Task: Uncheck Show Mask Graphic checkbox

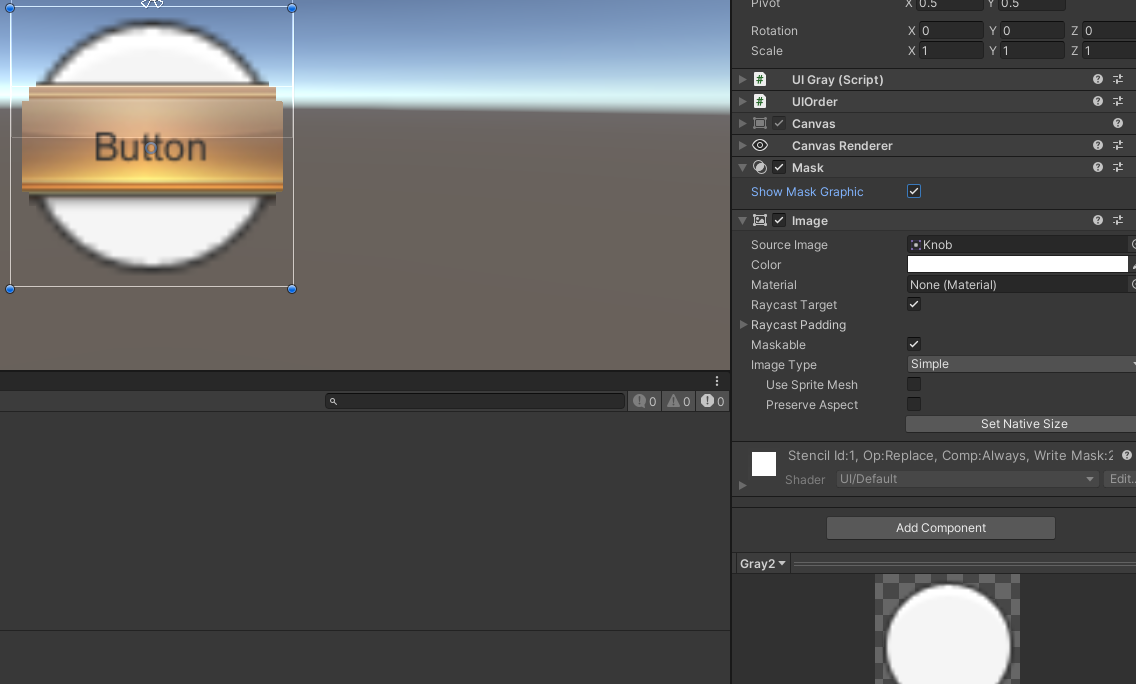Action: pos(914,191)
